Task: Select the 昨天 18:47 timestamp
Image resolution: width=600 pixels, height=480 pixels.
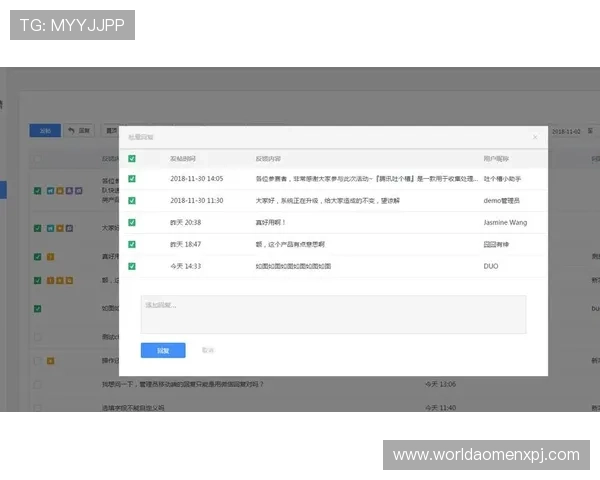Action: pos(185,244)
